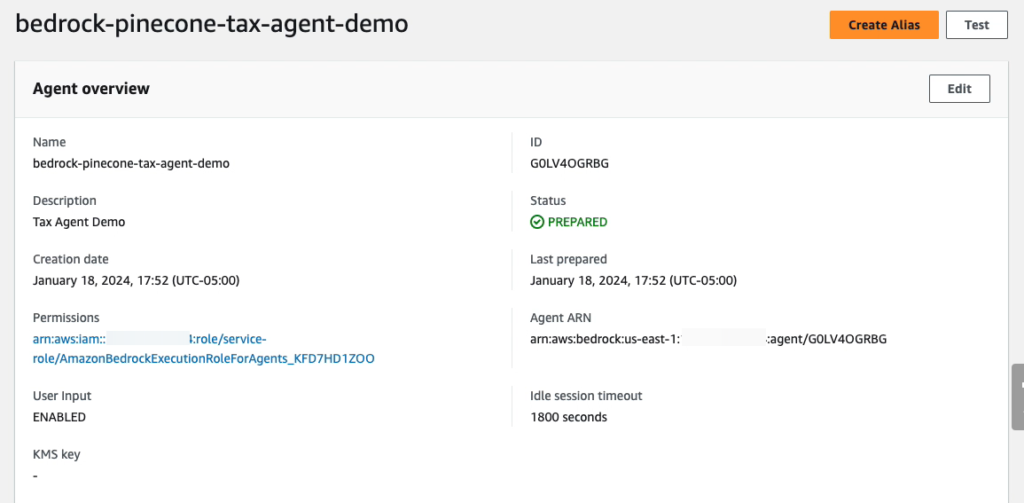Viewport: 1024px width, 503px height.
Task: Select the Last prepared date value
Action: (633, 281)
